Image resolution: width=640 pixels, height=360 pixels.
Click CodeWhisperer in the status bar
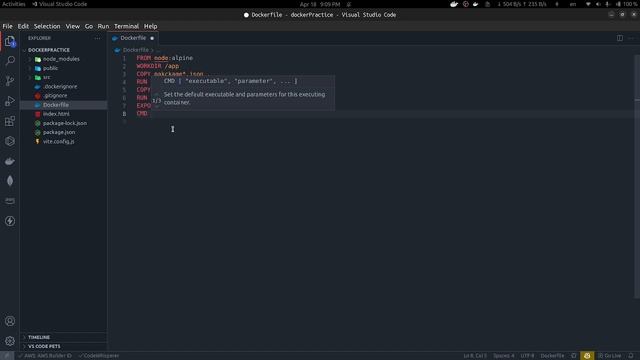(x=99, y=356)
